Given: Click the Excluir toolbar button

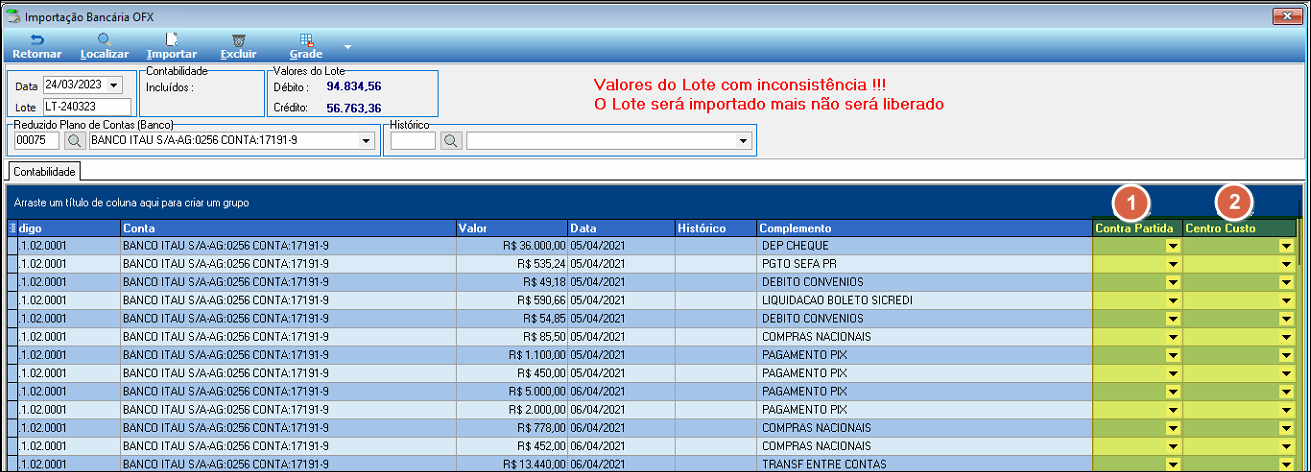Looking at the screenshot, I should click(x=238, y=46).
